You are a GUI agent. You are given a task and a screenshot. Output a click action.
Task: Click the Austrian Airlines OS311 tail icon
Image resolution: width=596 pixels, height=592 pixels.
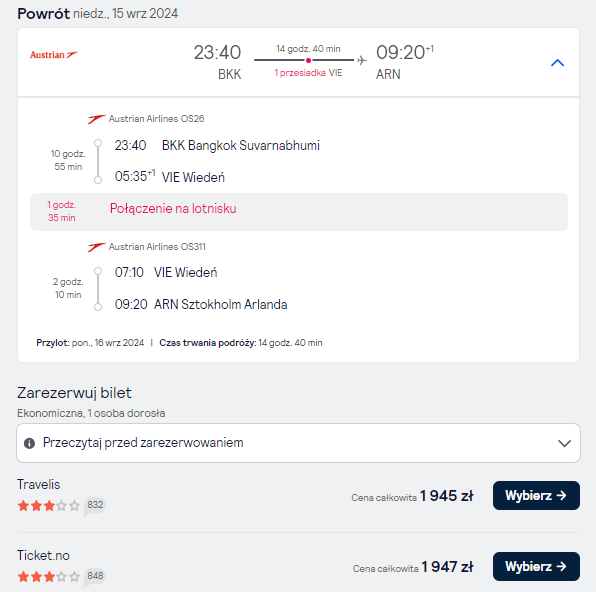[96, 247]
